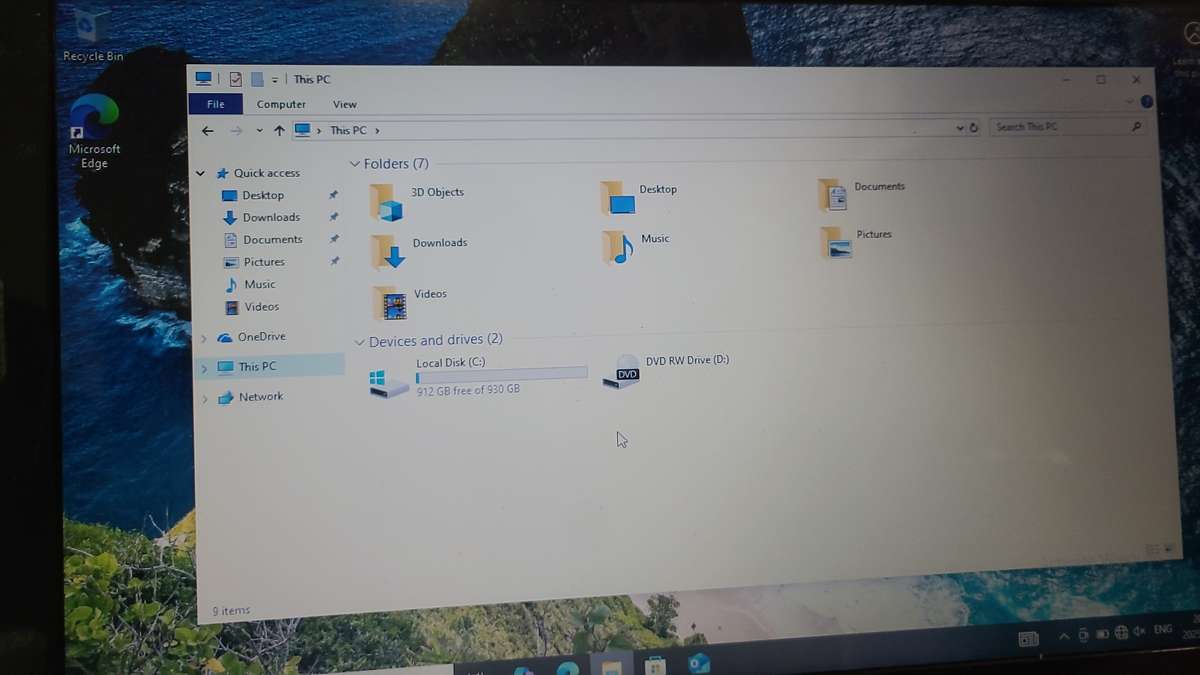Image resolution: width=1200 pixels, height=675 pixels.
Task: Click the Local Disk C: storage usage bar
Action: pos(500,373)
